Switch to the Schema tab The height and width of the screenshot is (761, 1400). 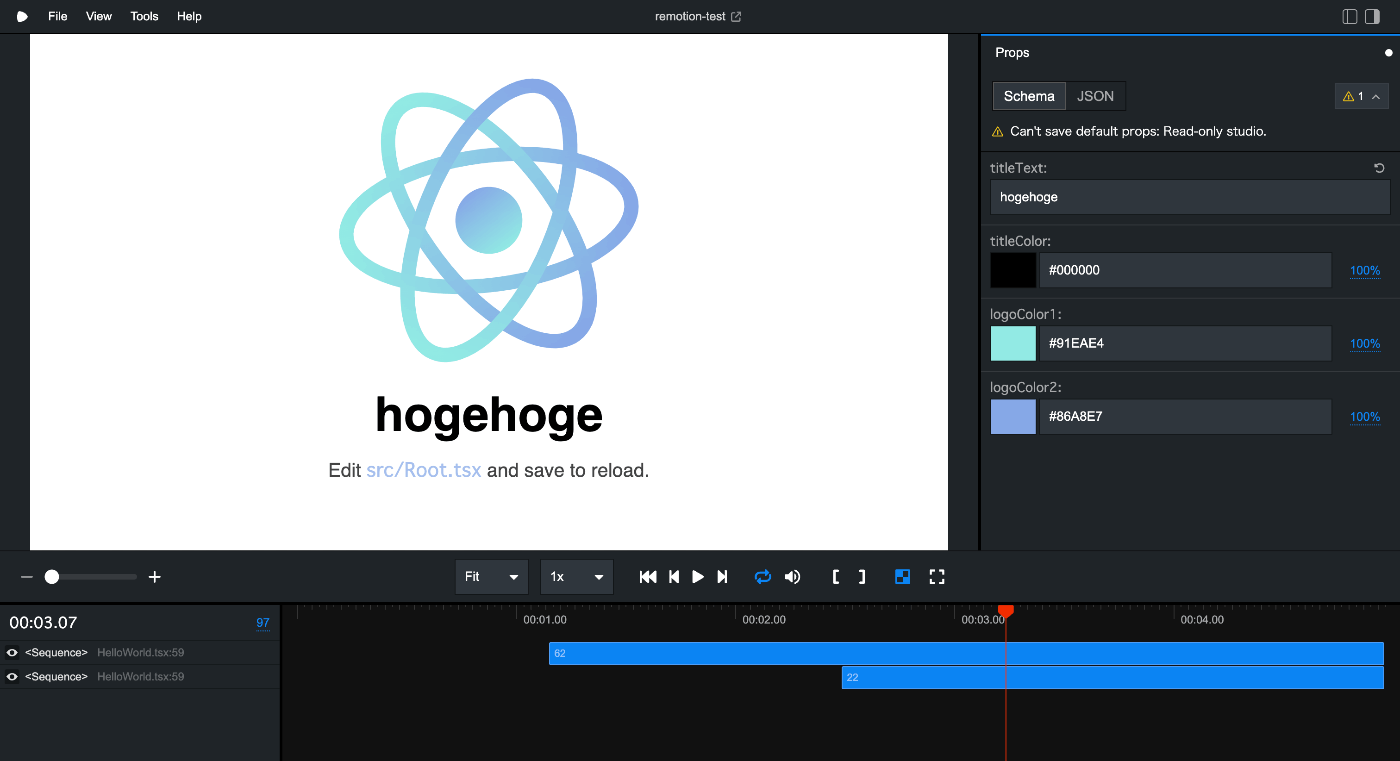(x=1029, y=97)
